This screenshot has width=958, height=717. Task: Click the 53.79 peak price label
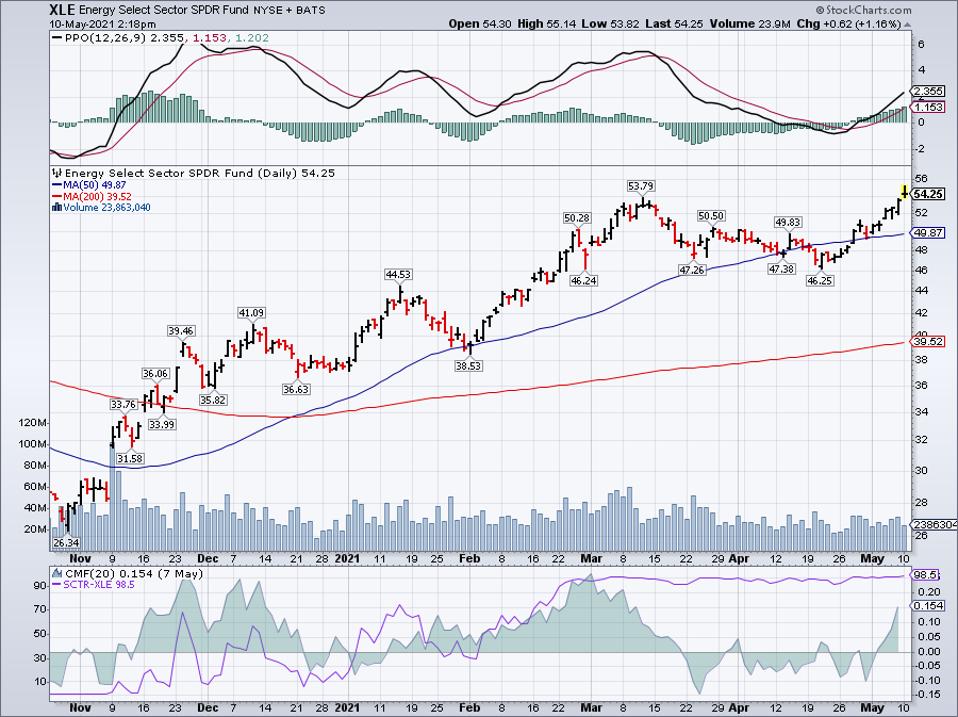[642, 186]
